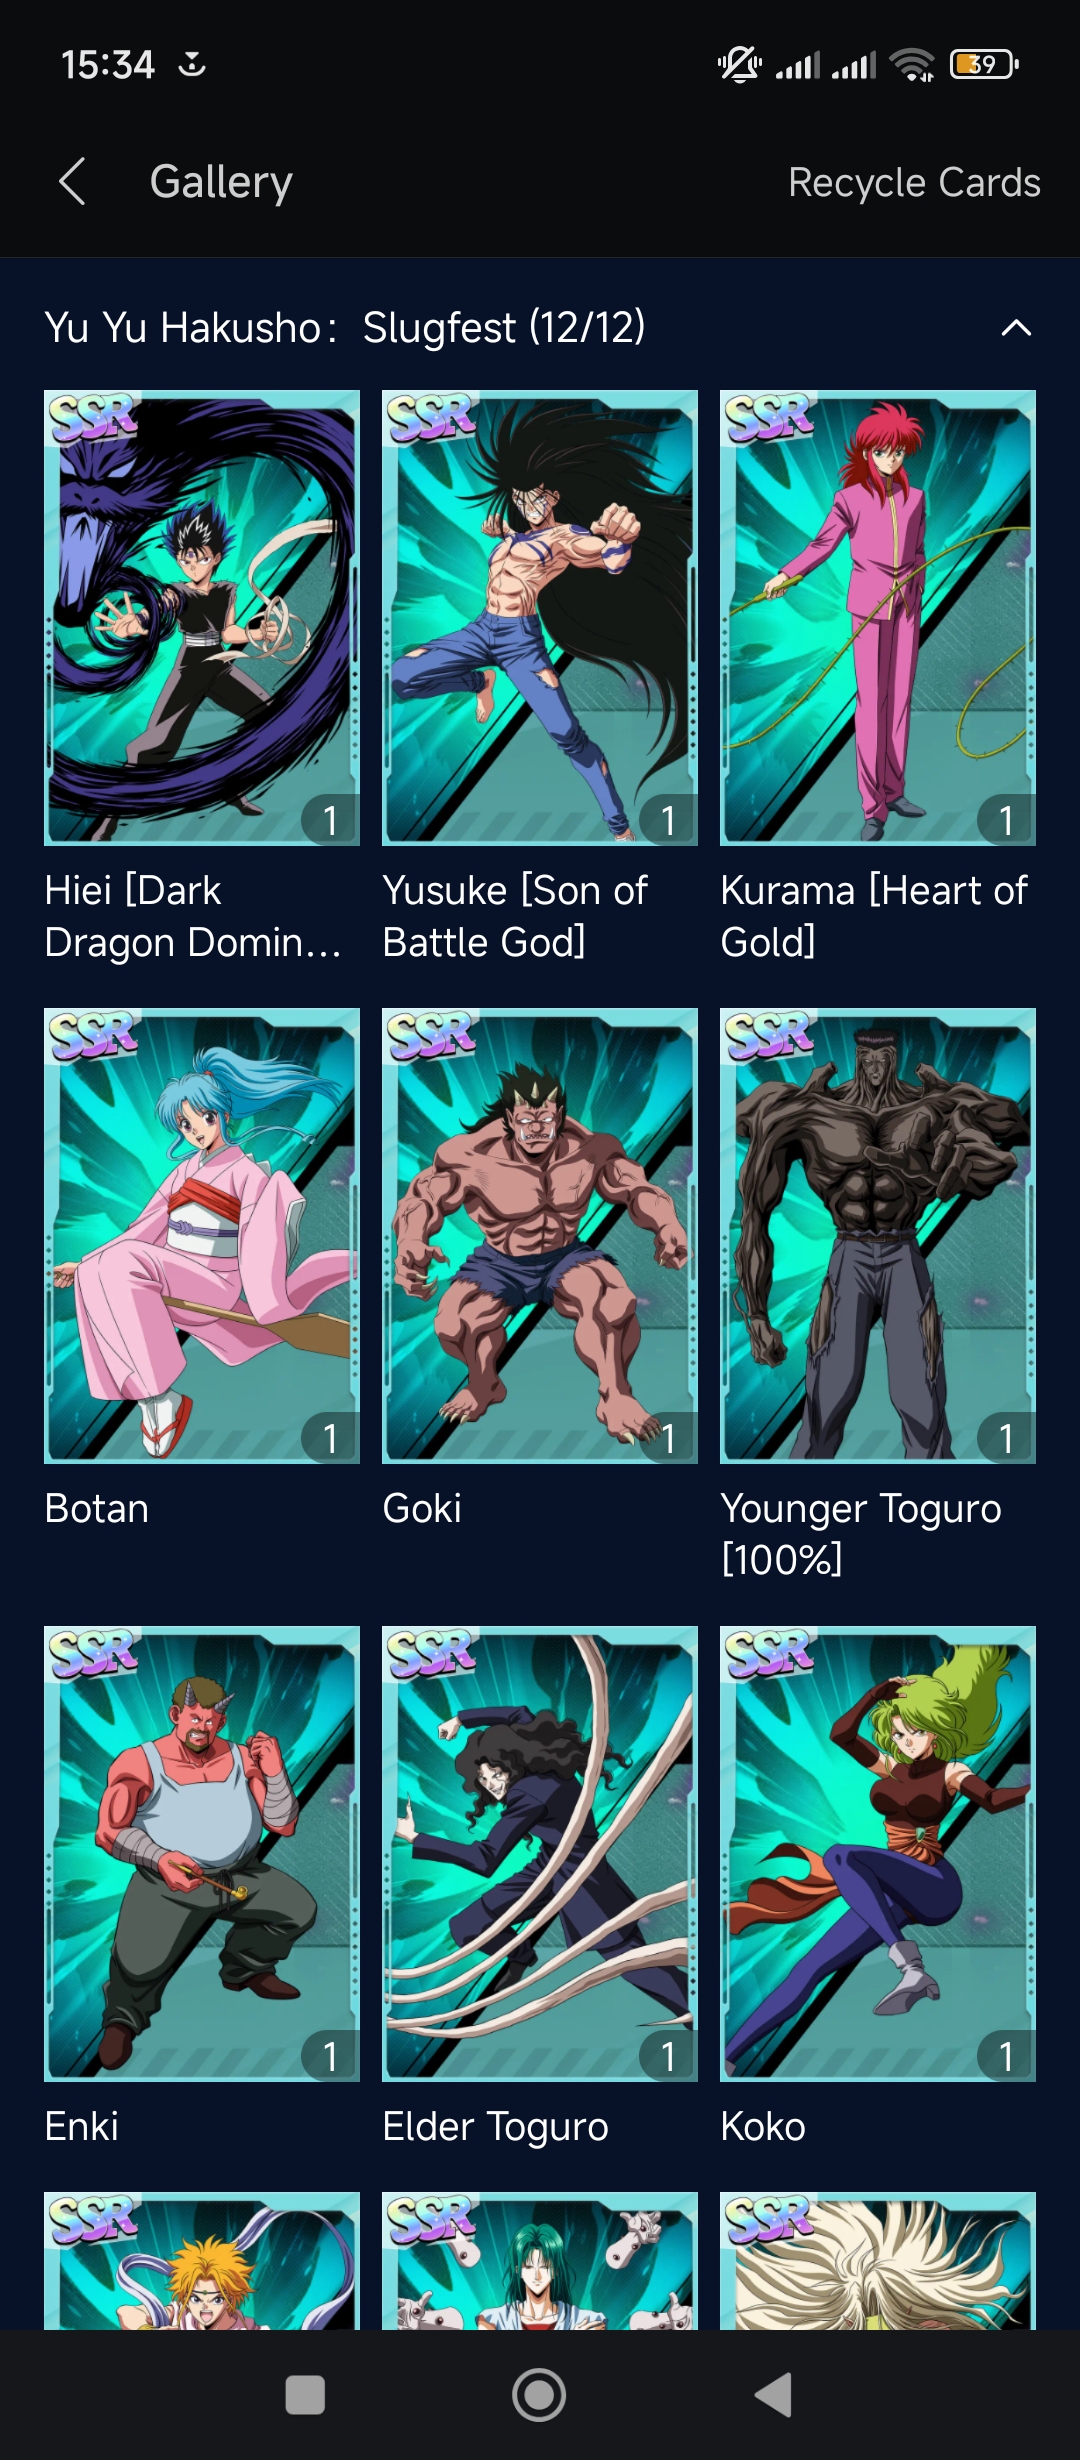Open the orange-haired character card in the bottom row
This screenshot has height=2460, width=1080.
click(202, 2260)
